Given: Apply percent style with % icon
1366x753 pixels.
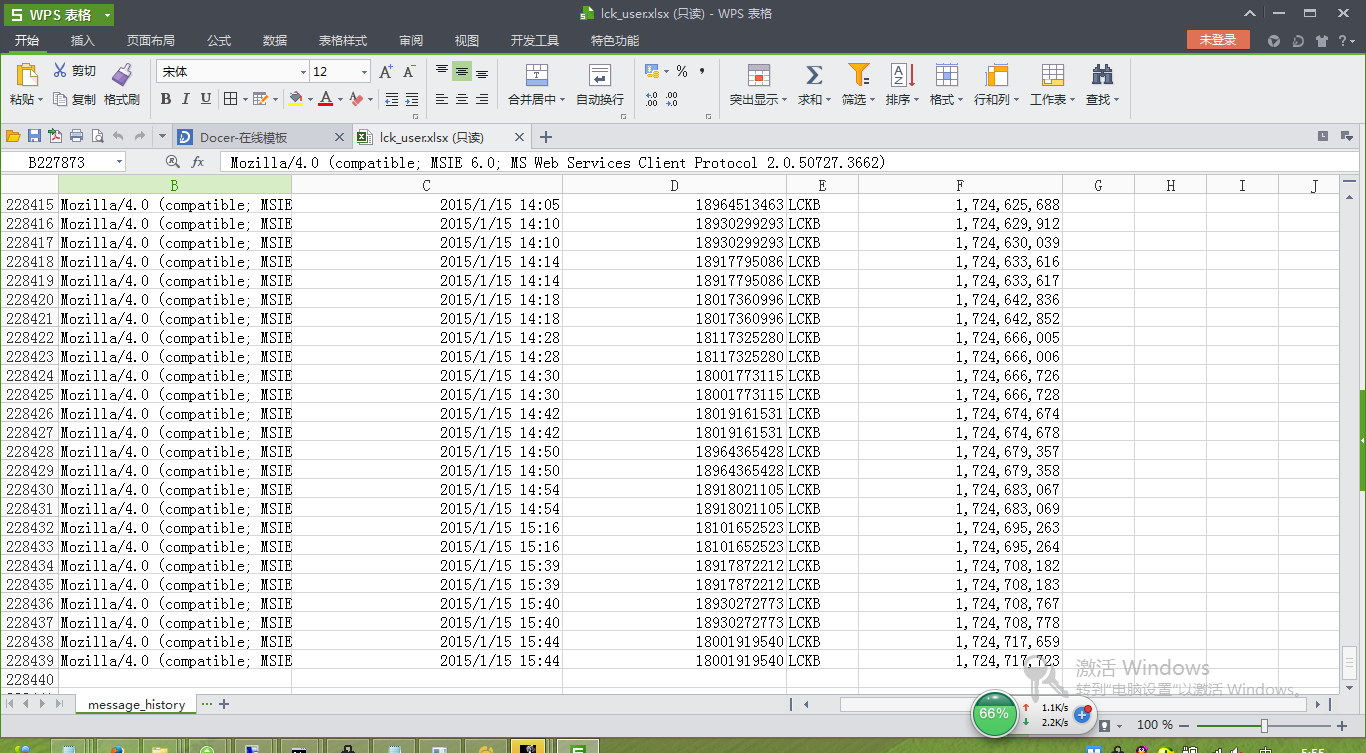Looking at the screenshot, I should pyautogui.click(x=682, y=71).
